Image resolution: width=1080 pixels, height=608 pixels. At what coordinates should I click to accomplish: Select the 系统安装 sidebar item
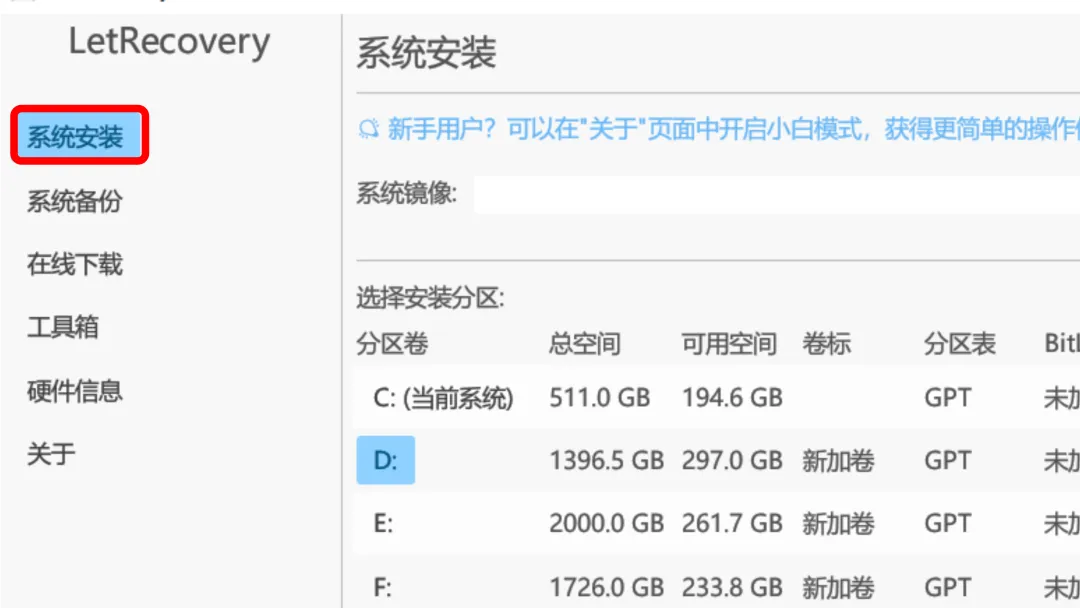point(76,137)
